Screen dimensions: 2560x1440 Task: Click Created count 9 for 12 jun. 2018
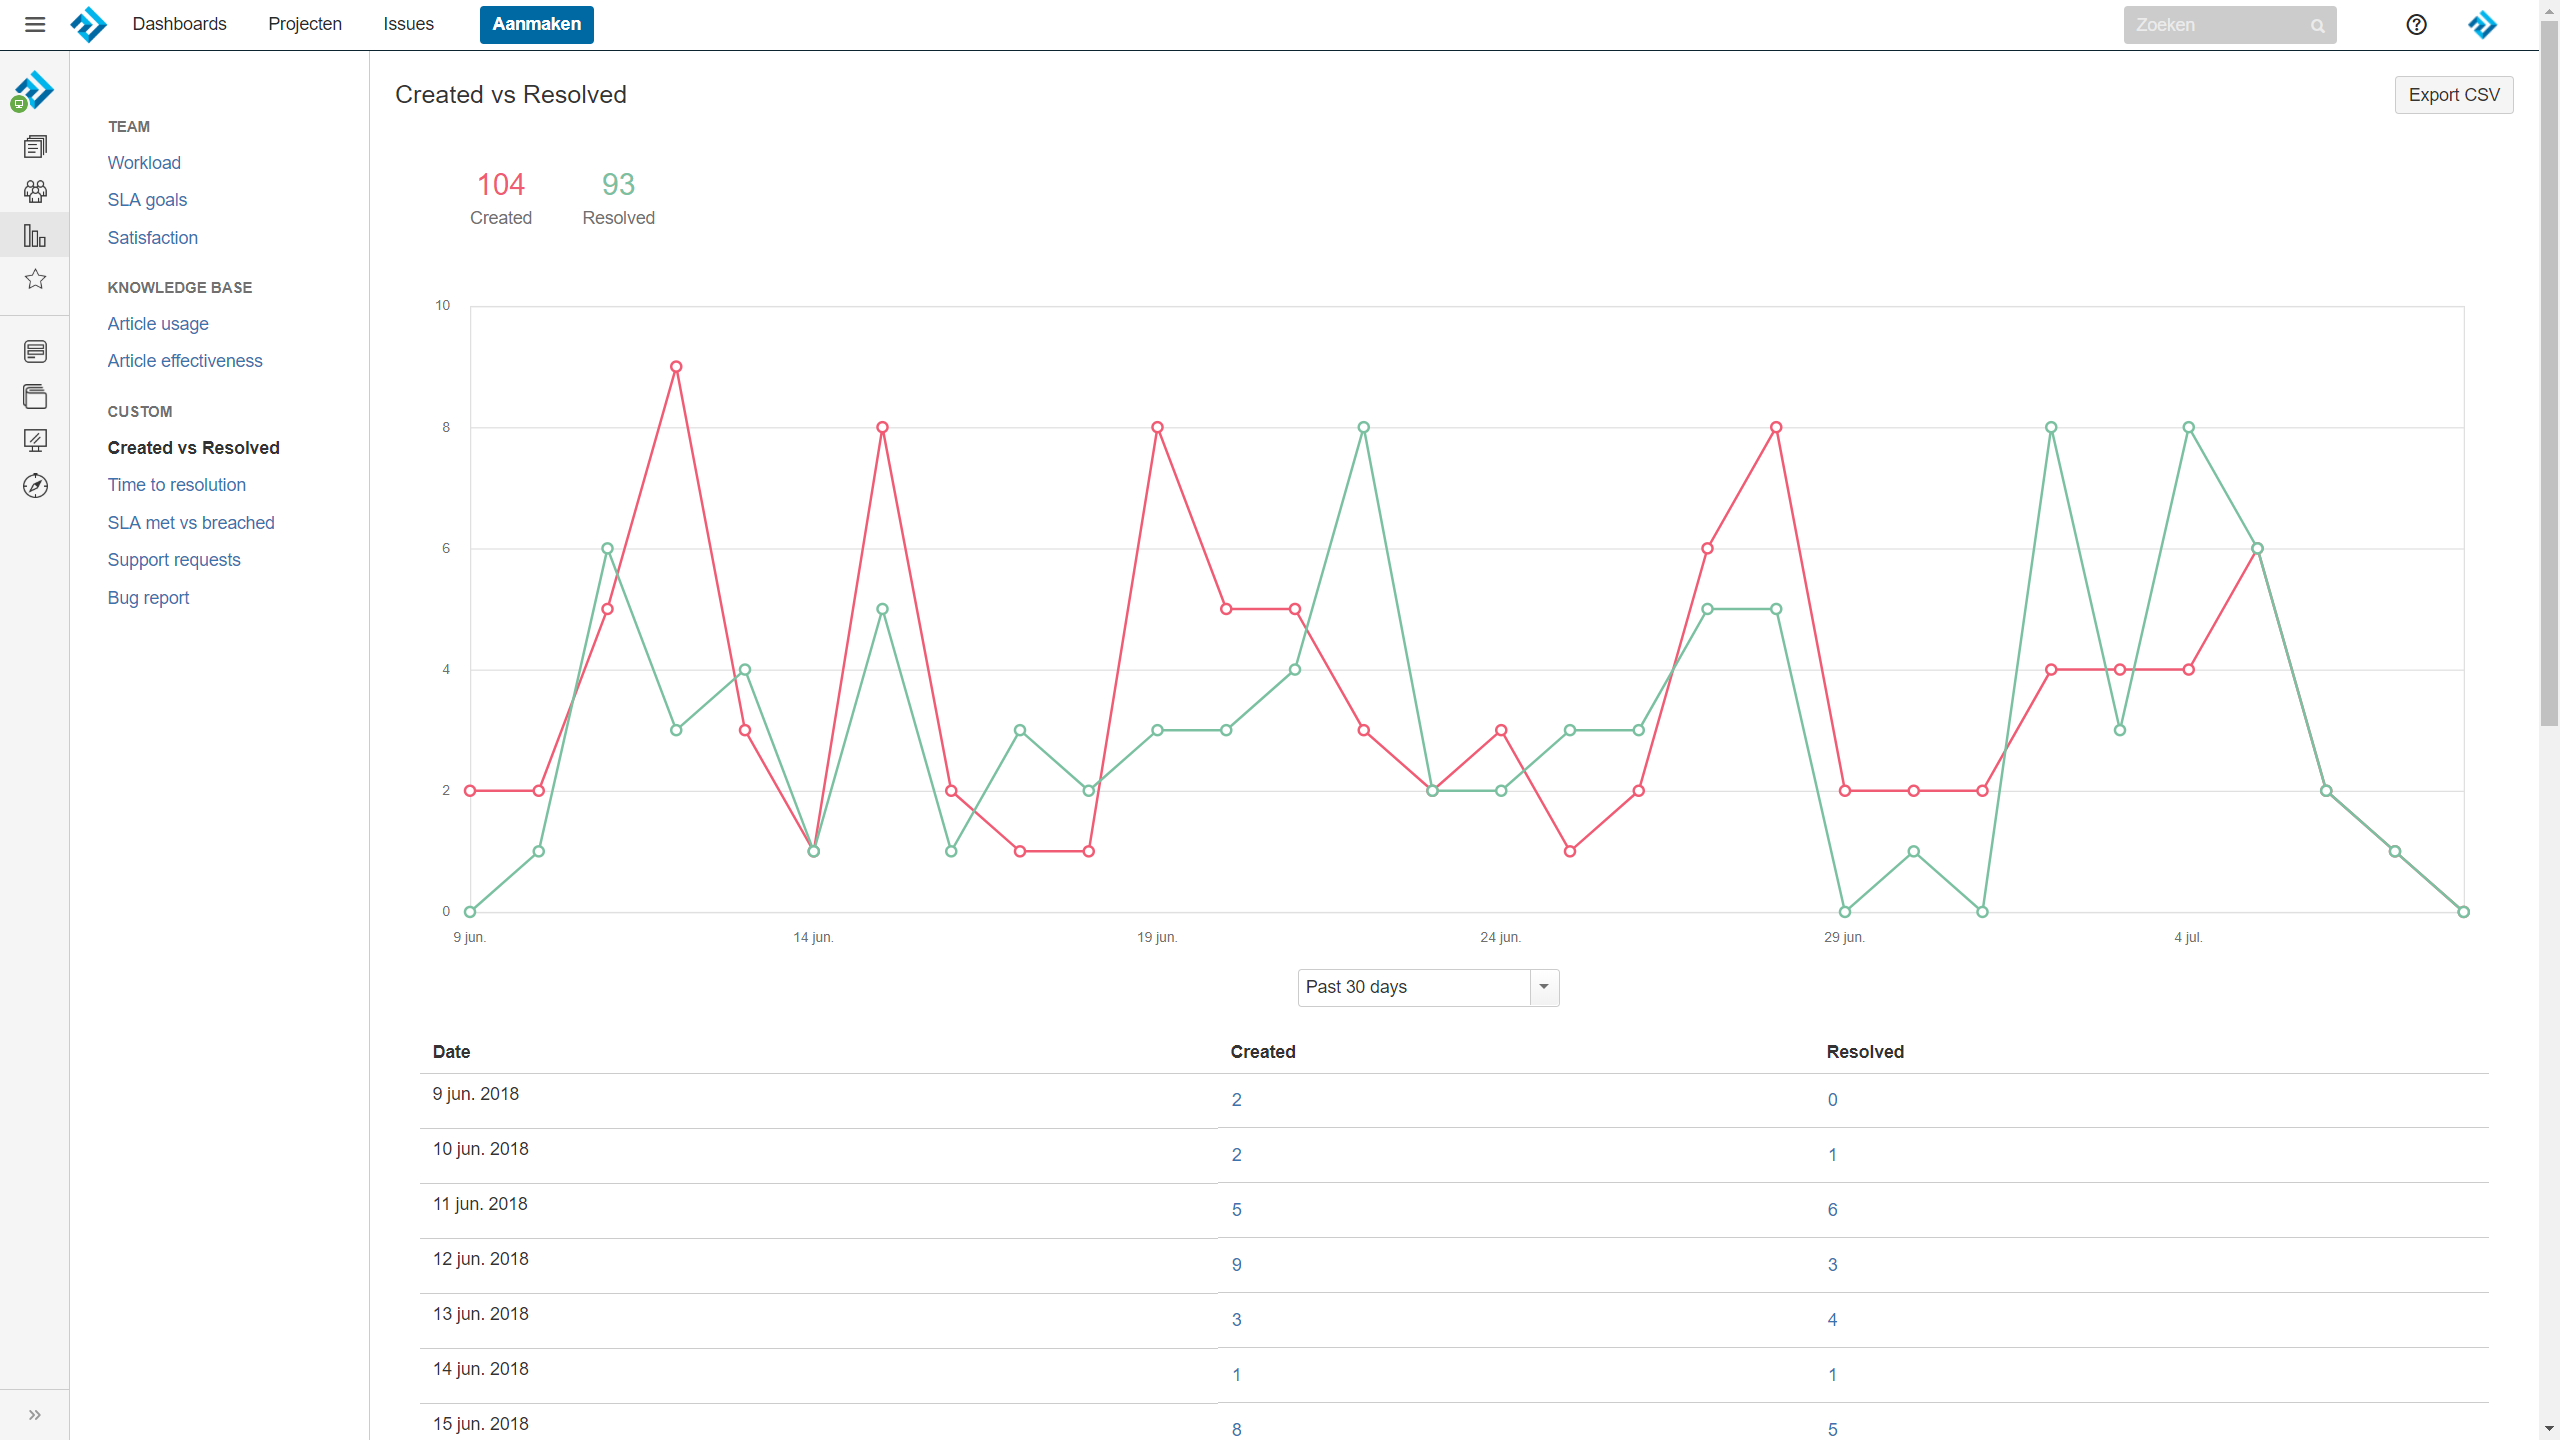pos(1236,1264)
